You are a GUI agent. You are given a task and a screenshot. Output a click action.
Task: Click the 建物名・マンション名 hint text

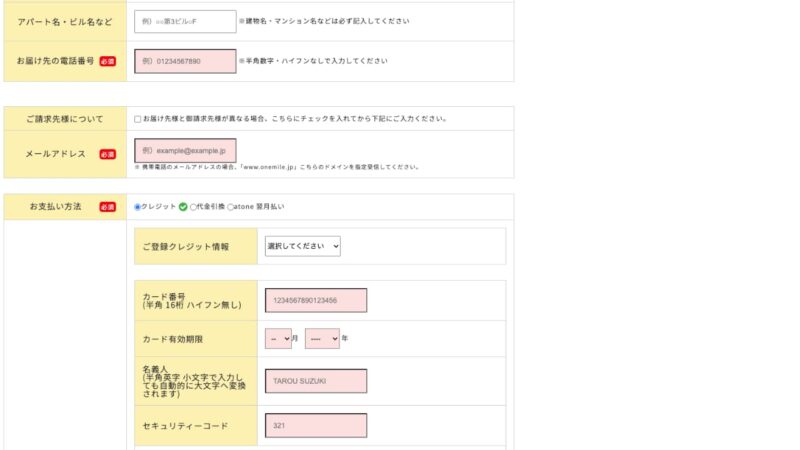[x=324, y=21]
